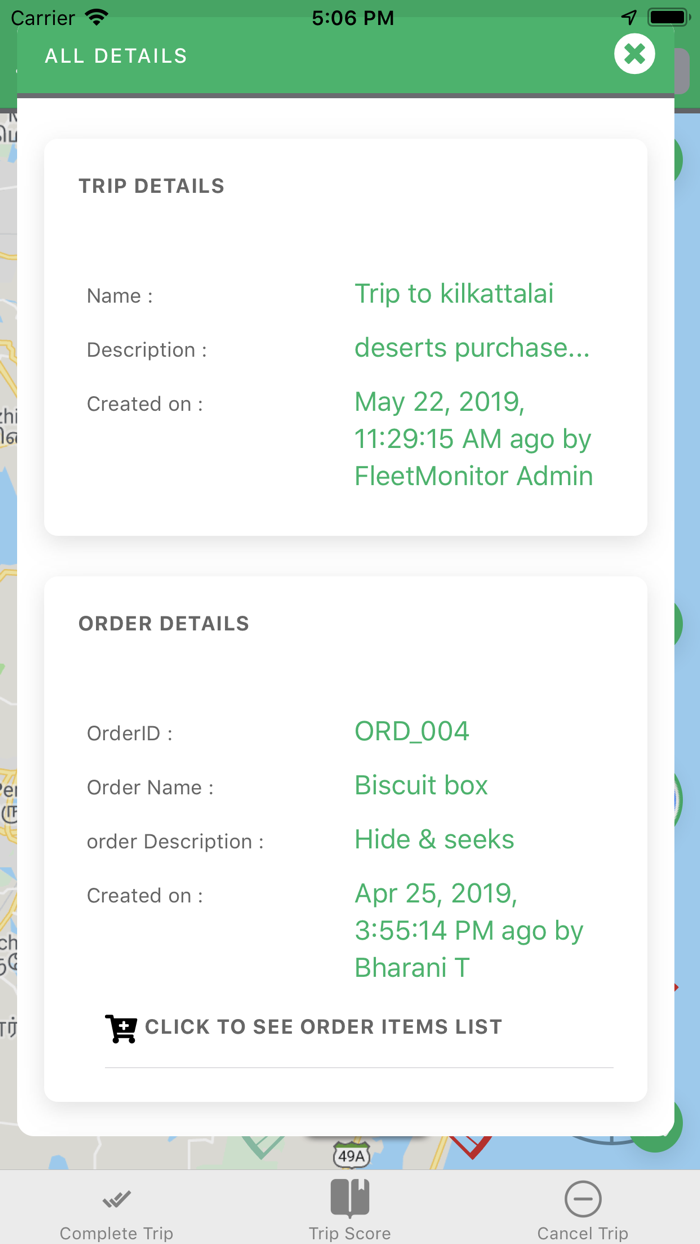
Task: Tap the shopping cart icon
Action: point(121,1028)
